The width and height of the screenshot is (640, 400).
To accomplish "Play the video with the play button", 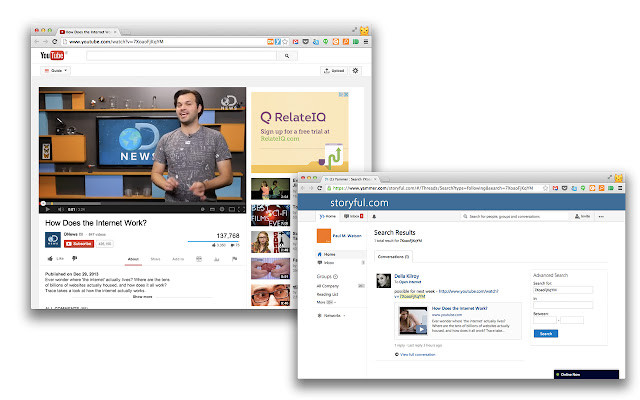I will click(x=47, y=209).
